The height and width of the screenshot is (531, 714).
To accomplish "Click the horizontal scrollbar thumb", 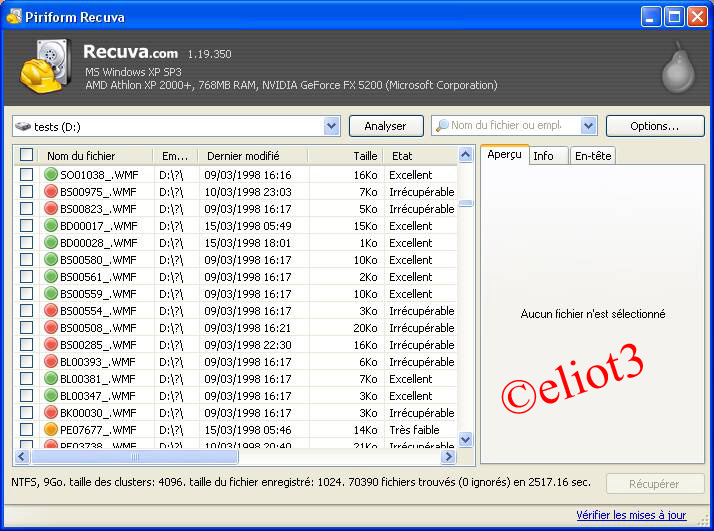I will [x=135, y=456].
